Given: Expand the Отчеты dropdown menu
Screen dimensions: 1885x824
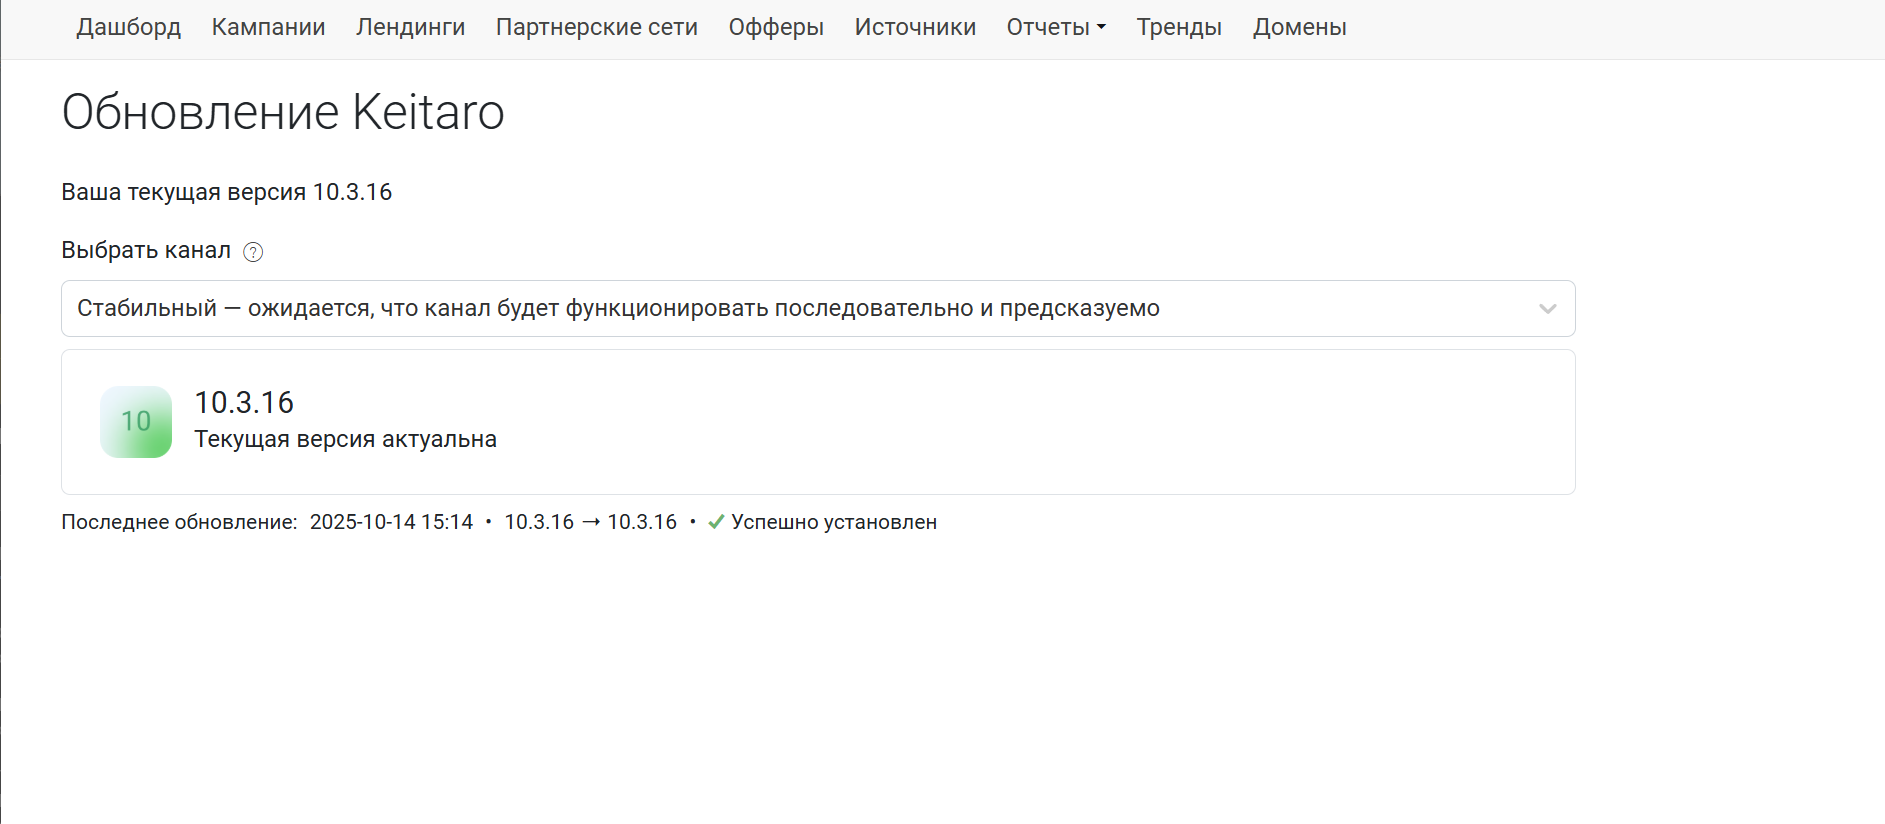Looking at the screenshot, I should coord(1056,27).
